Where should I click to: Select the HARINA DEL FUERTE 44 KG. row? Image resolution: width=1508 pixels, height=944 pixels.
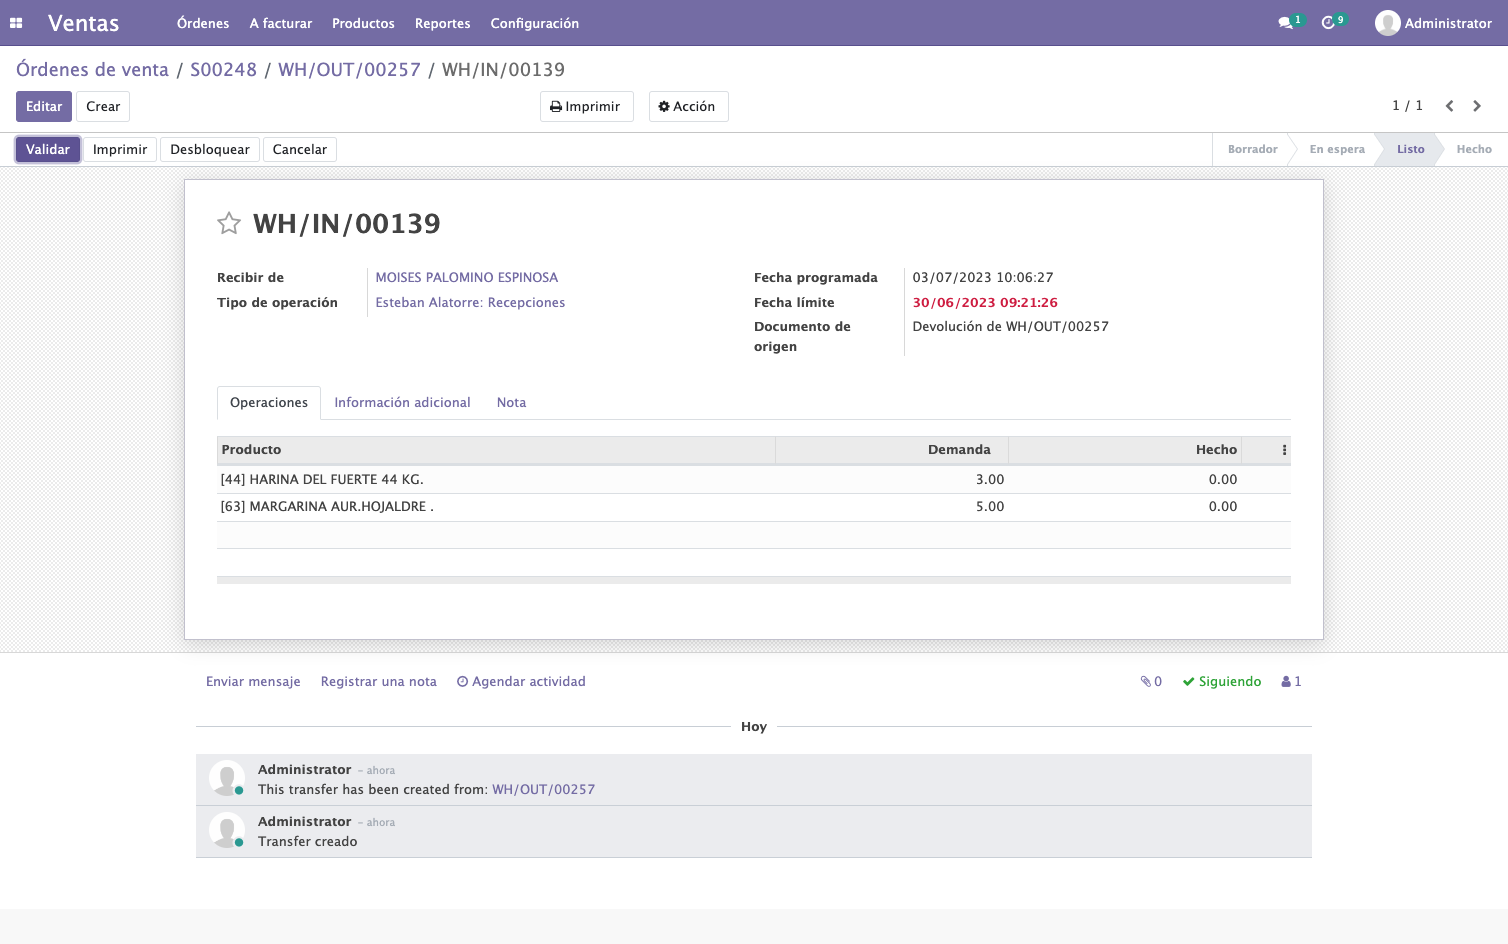[754, 480]
